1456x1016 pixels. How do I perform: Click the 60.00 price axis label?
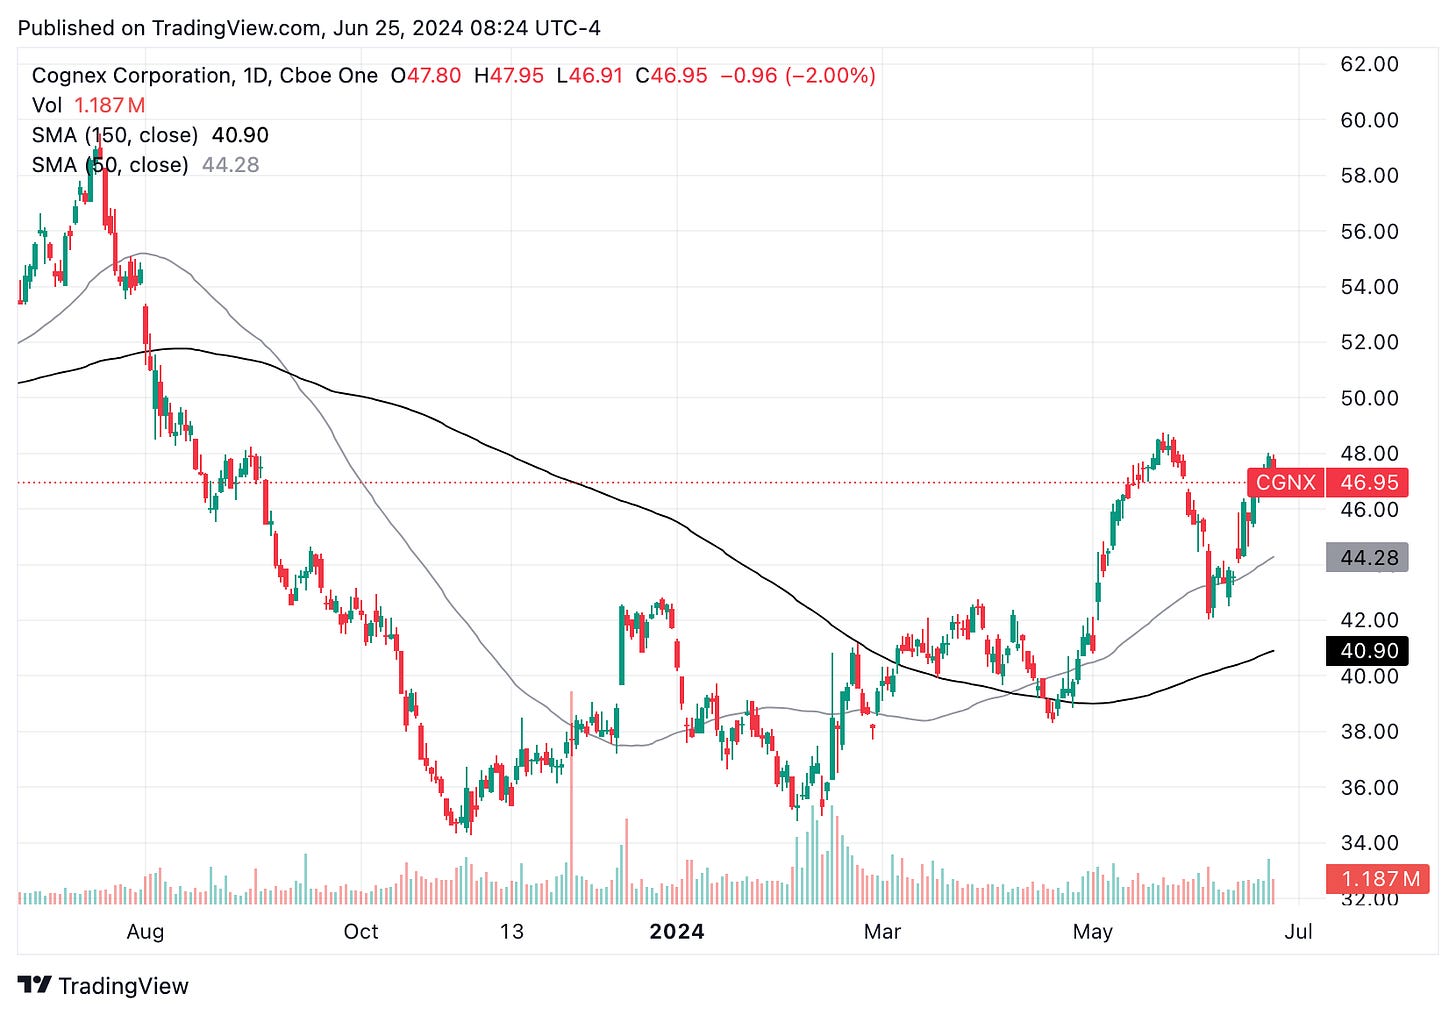(x=1369, y=120)
